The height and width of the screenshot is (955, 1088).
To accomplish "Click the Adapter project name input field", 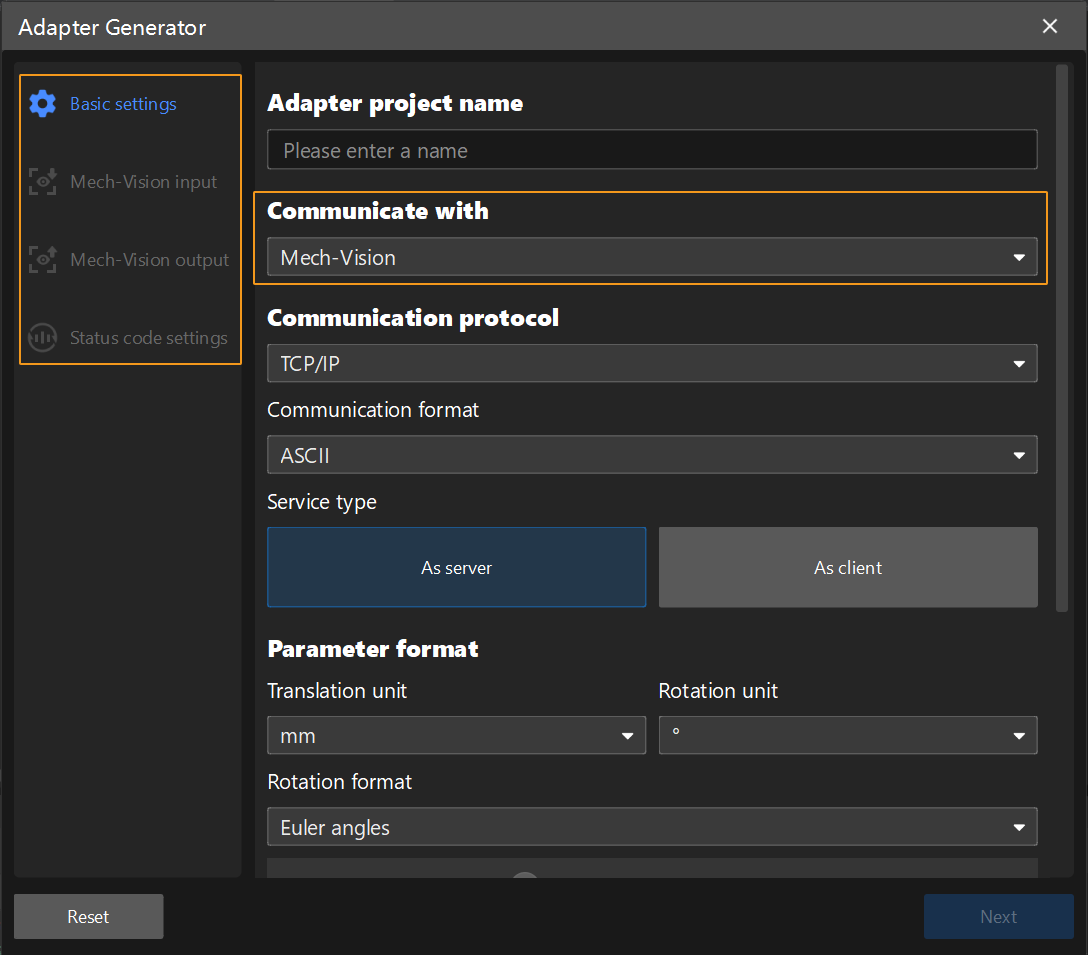I will point(652,150).
